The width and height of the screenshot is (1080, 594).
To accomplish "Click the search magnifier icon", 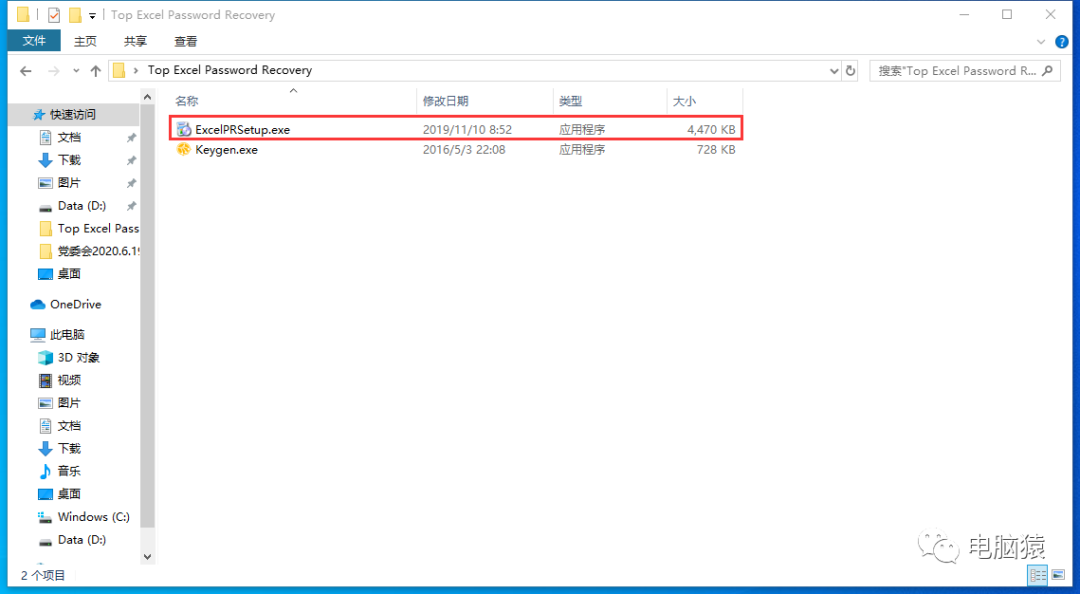I will 1048,70.
